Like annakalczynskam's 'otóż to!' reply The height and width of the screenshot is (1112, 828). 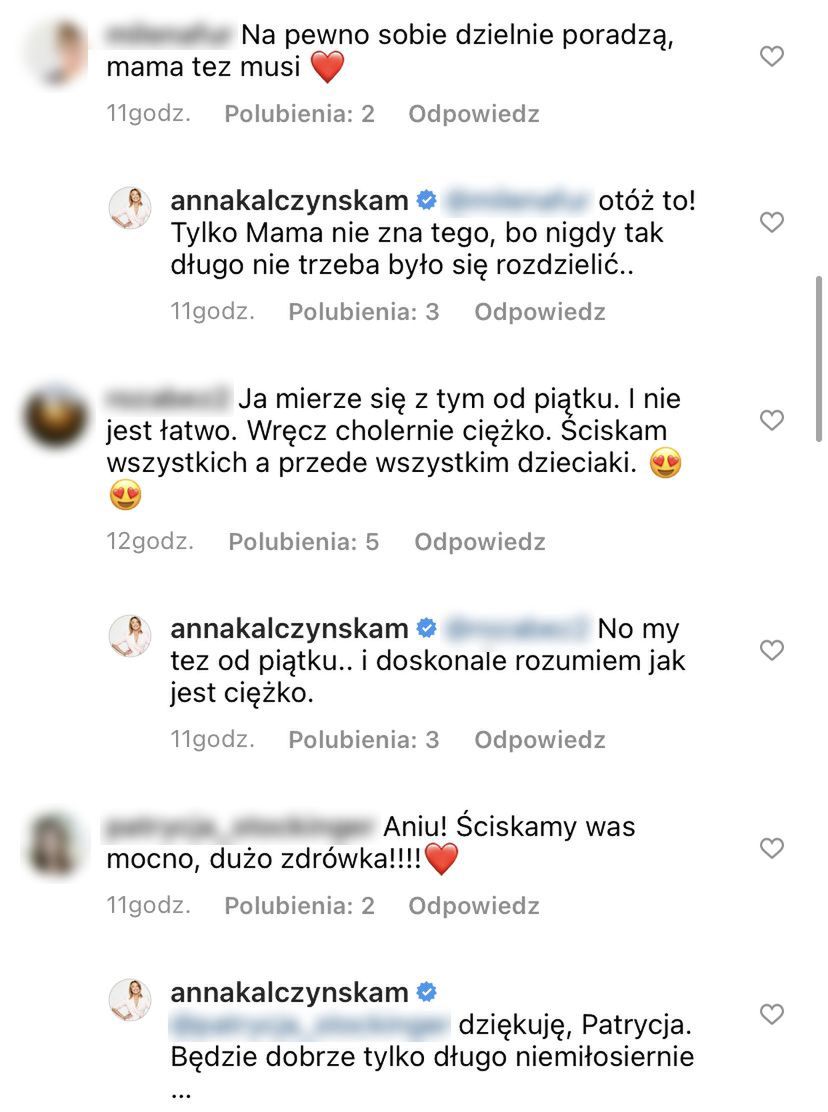point(771,222)
